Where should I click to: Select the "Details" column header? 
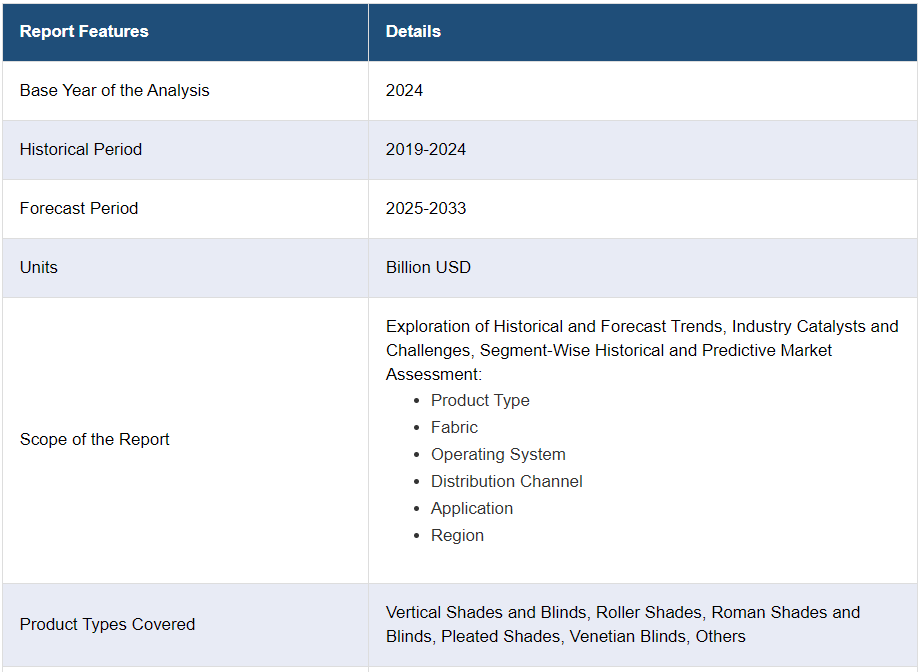(413, 31)
